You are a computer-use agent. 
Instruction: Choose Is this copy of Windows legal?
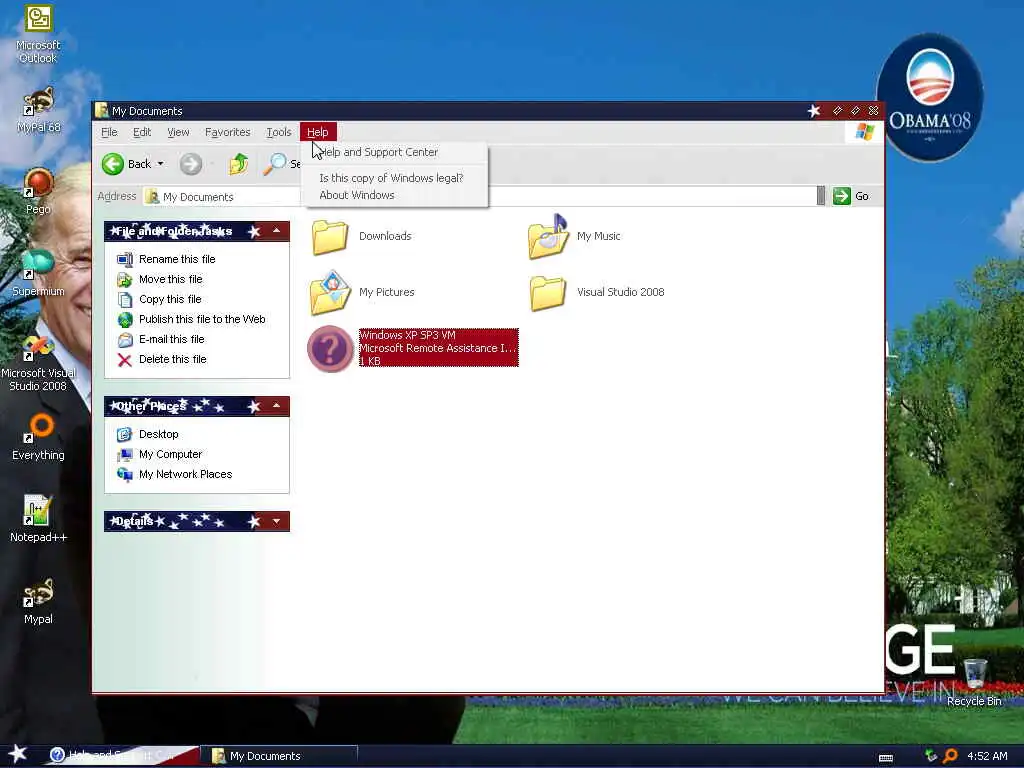394,178
